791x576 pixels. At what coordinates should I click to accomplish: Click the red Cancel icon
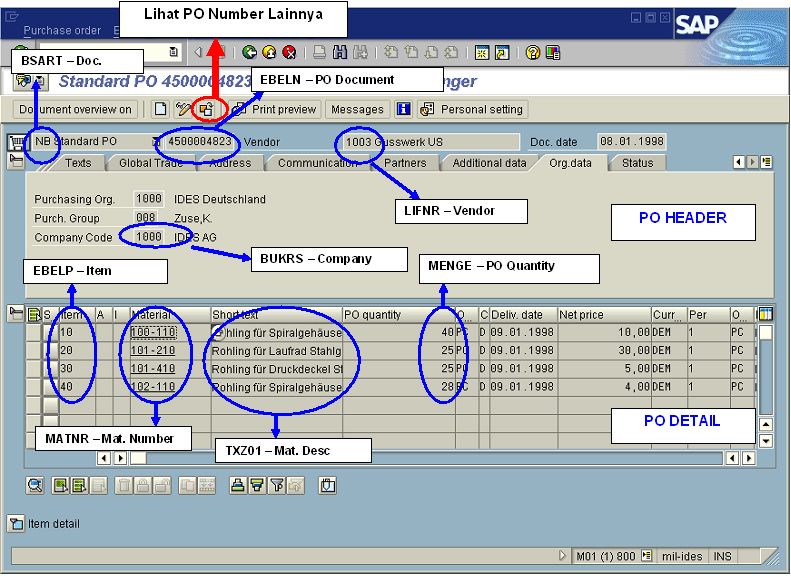click(x=289, y=53)
